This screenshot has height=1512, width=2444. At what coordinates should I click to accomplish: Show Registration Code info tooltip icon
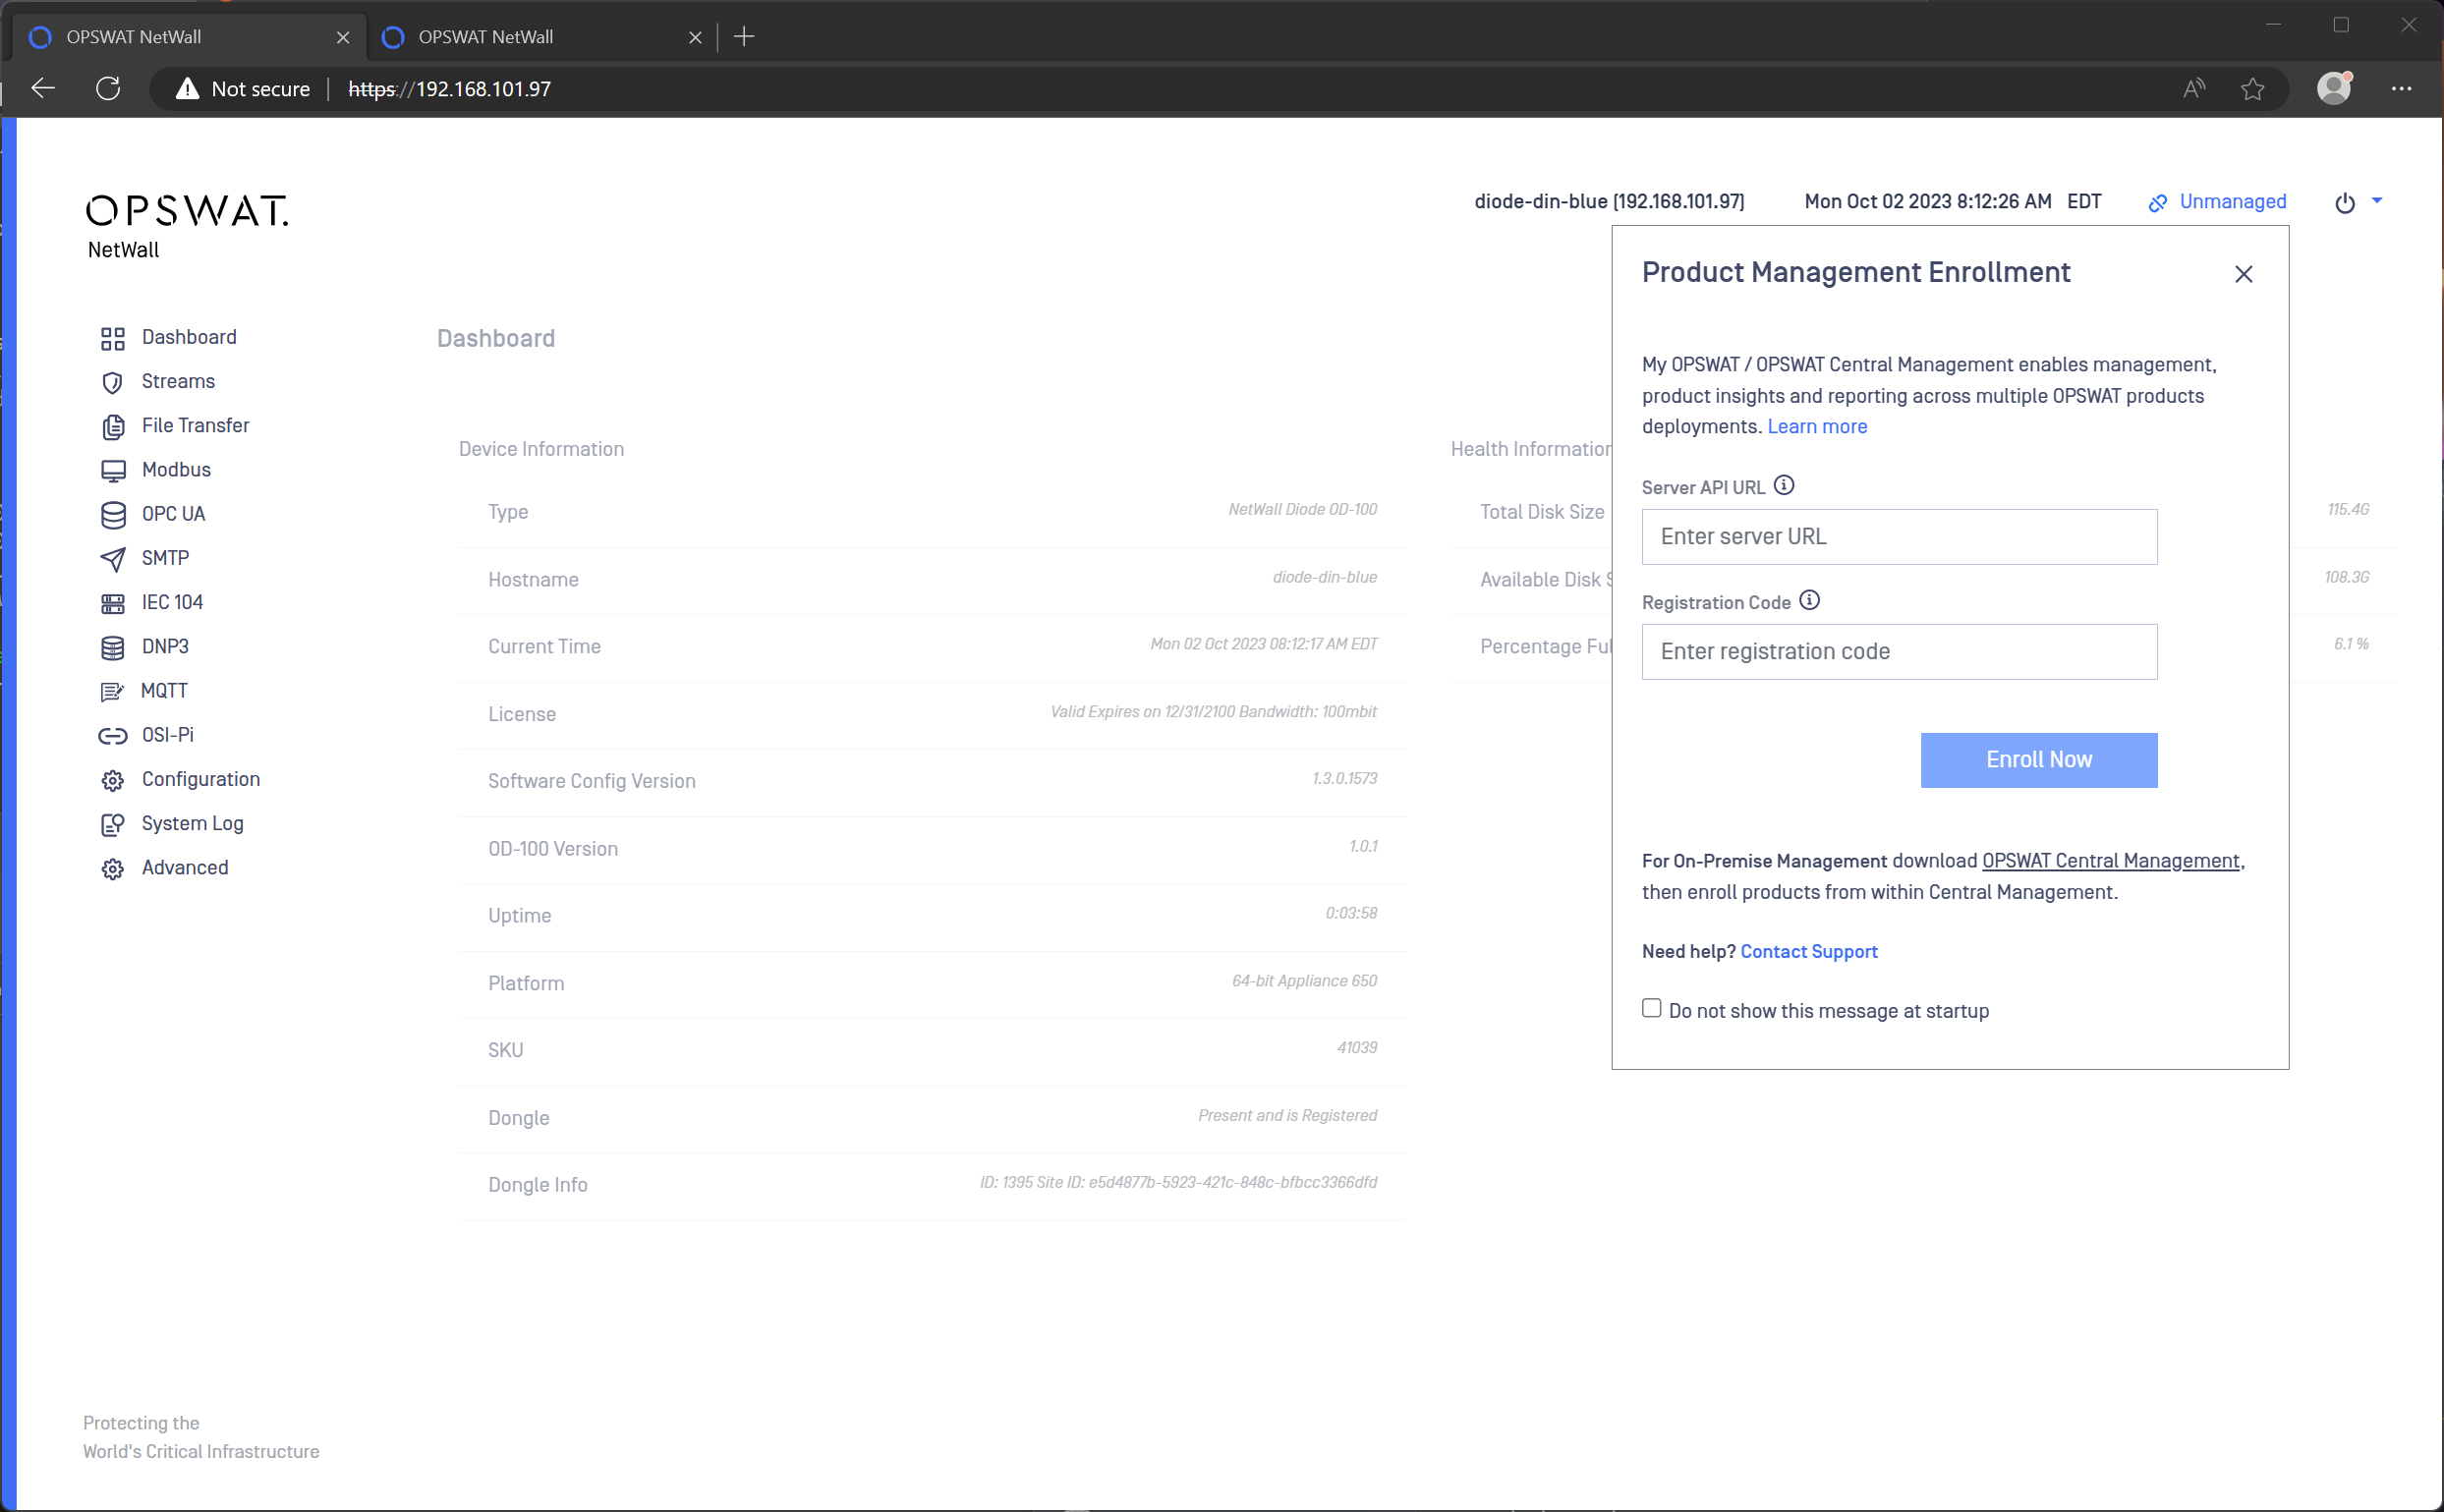[x=1810, y=601]
